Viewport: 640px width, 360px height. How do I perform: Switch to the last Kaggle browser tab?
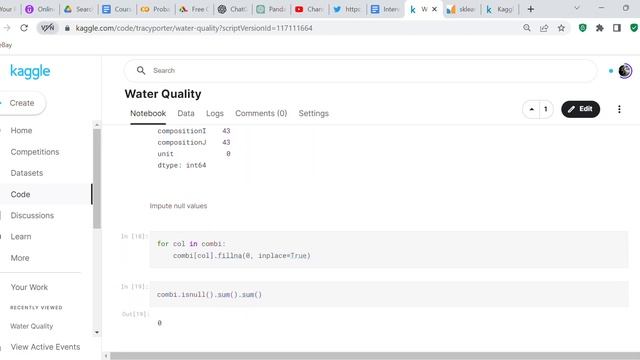point(499,9)
